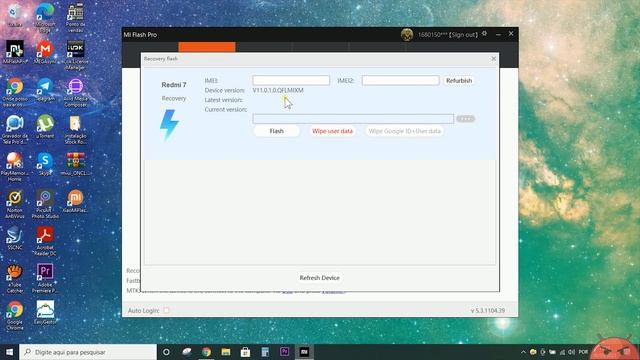This screenshot has height=360, width=640.
Task: Open Adobe Premiere Pro desktop shortcut
Action: point(45,278)
